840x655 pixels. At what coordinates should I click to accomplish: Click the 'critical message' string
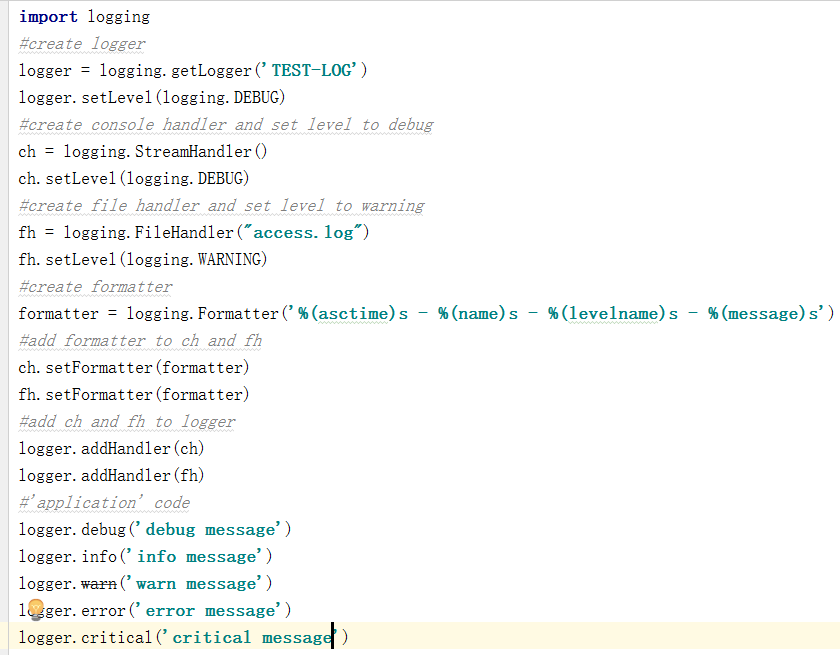[x=252, y=637]
